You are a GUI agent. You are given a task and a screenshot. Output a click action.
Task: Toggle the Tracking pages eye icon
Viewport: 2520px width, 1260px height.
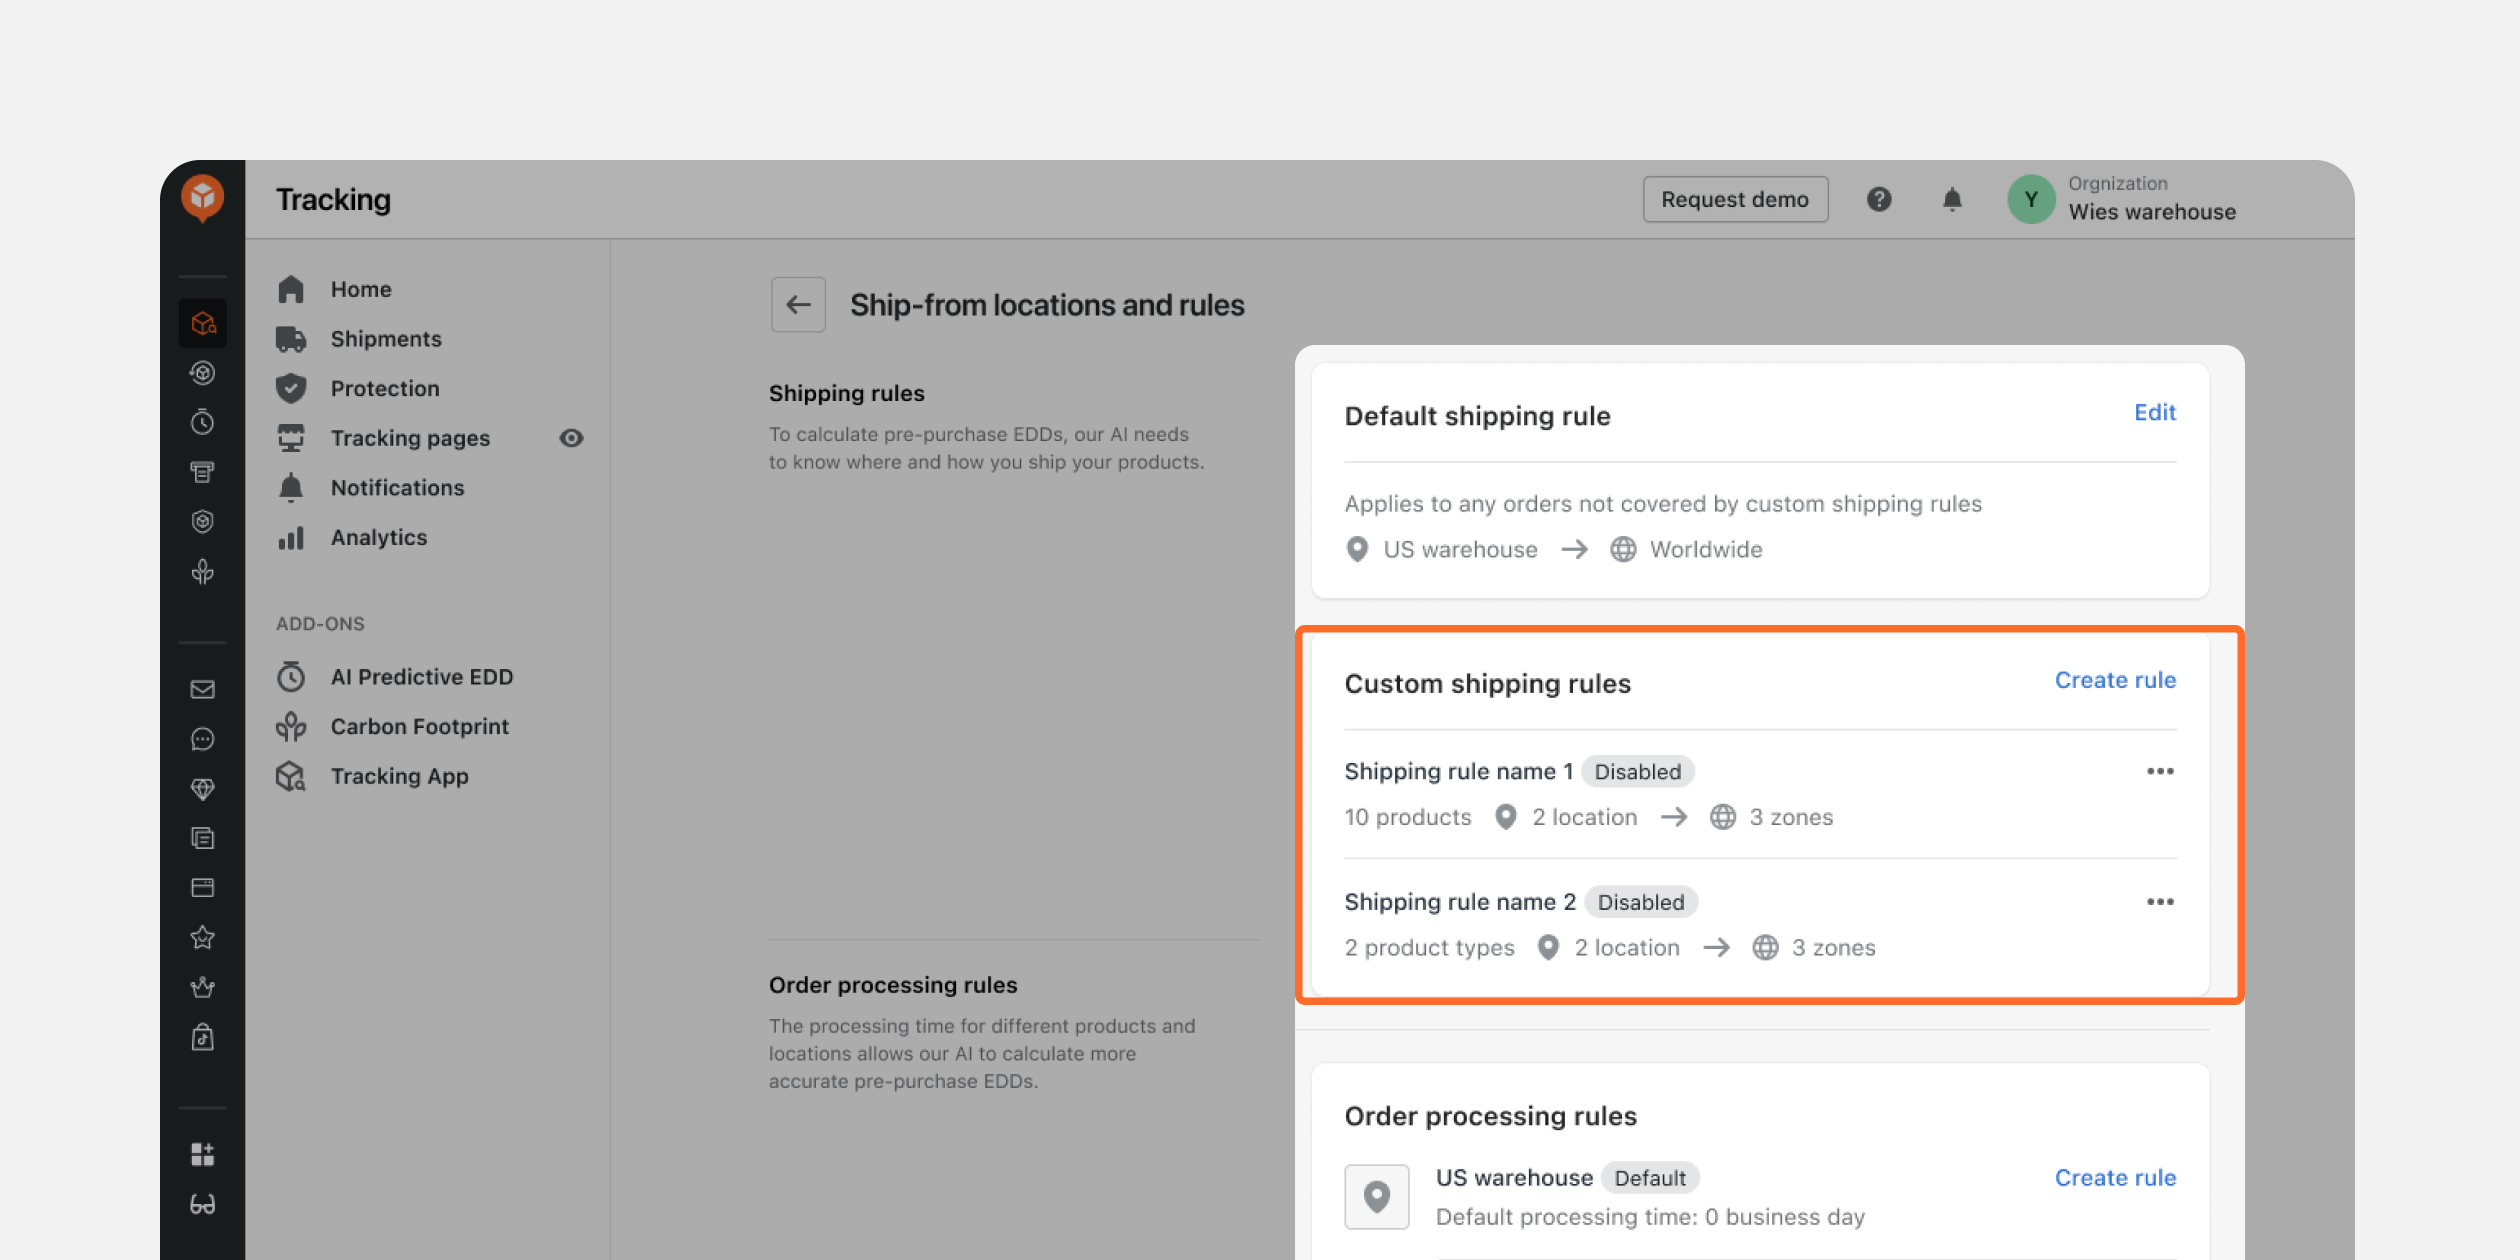[x=571, y=438]
